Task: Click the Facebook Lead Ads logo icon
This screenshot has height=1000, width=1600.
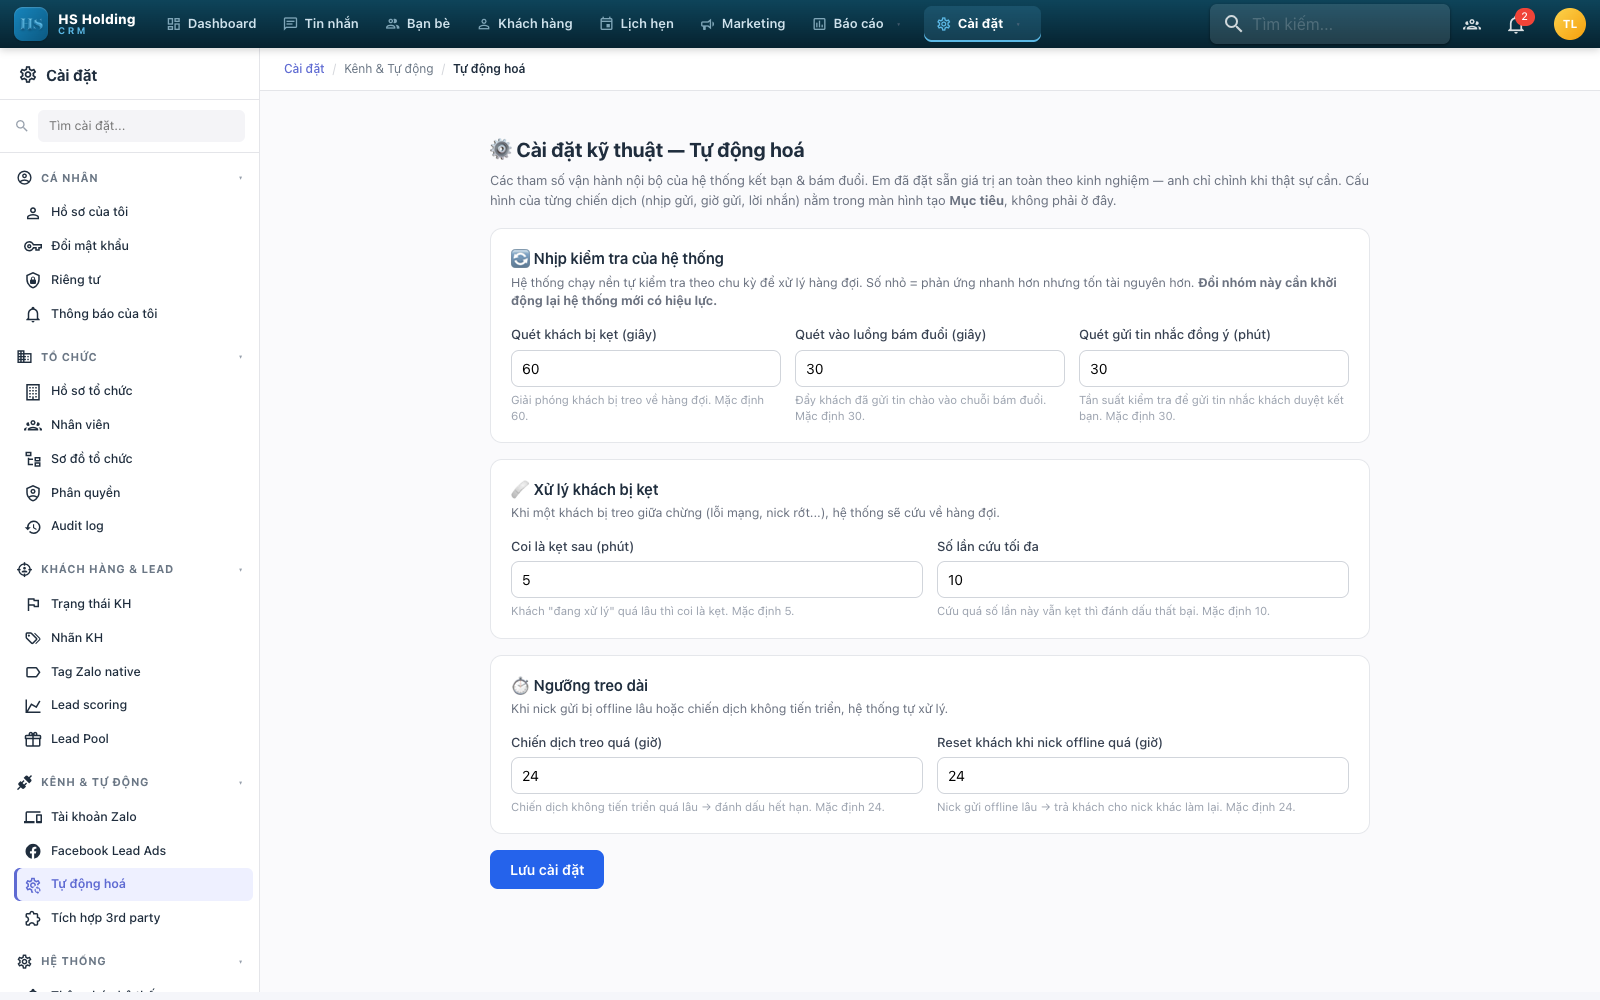Action: pyautogui.click(x=33, y=851)
